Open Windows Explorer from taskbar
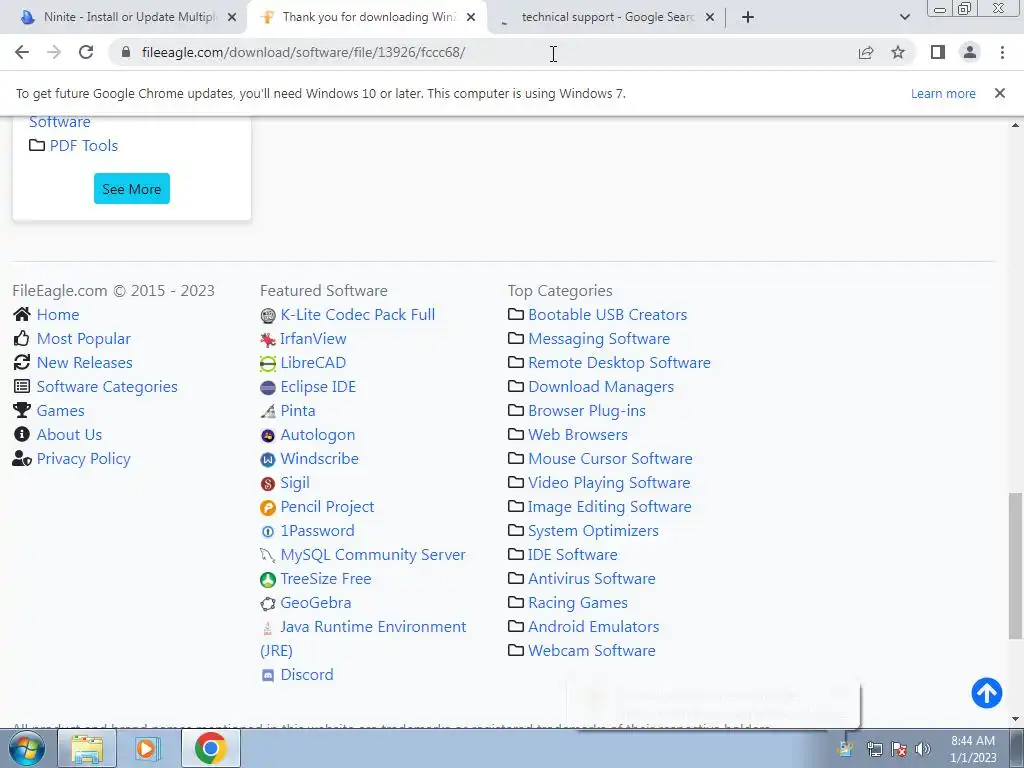The image size is (1024, 768). 87,748
